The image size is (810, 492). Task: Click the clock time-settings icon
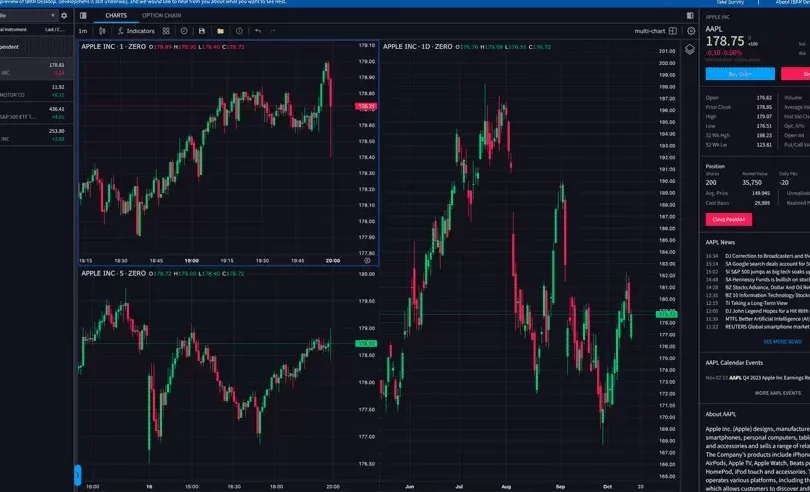[184, 31]
